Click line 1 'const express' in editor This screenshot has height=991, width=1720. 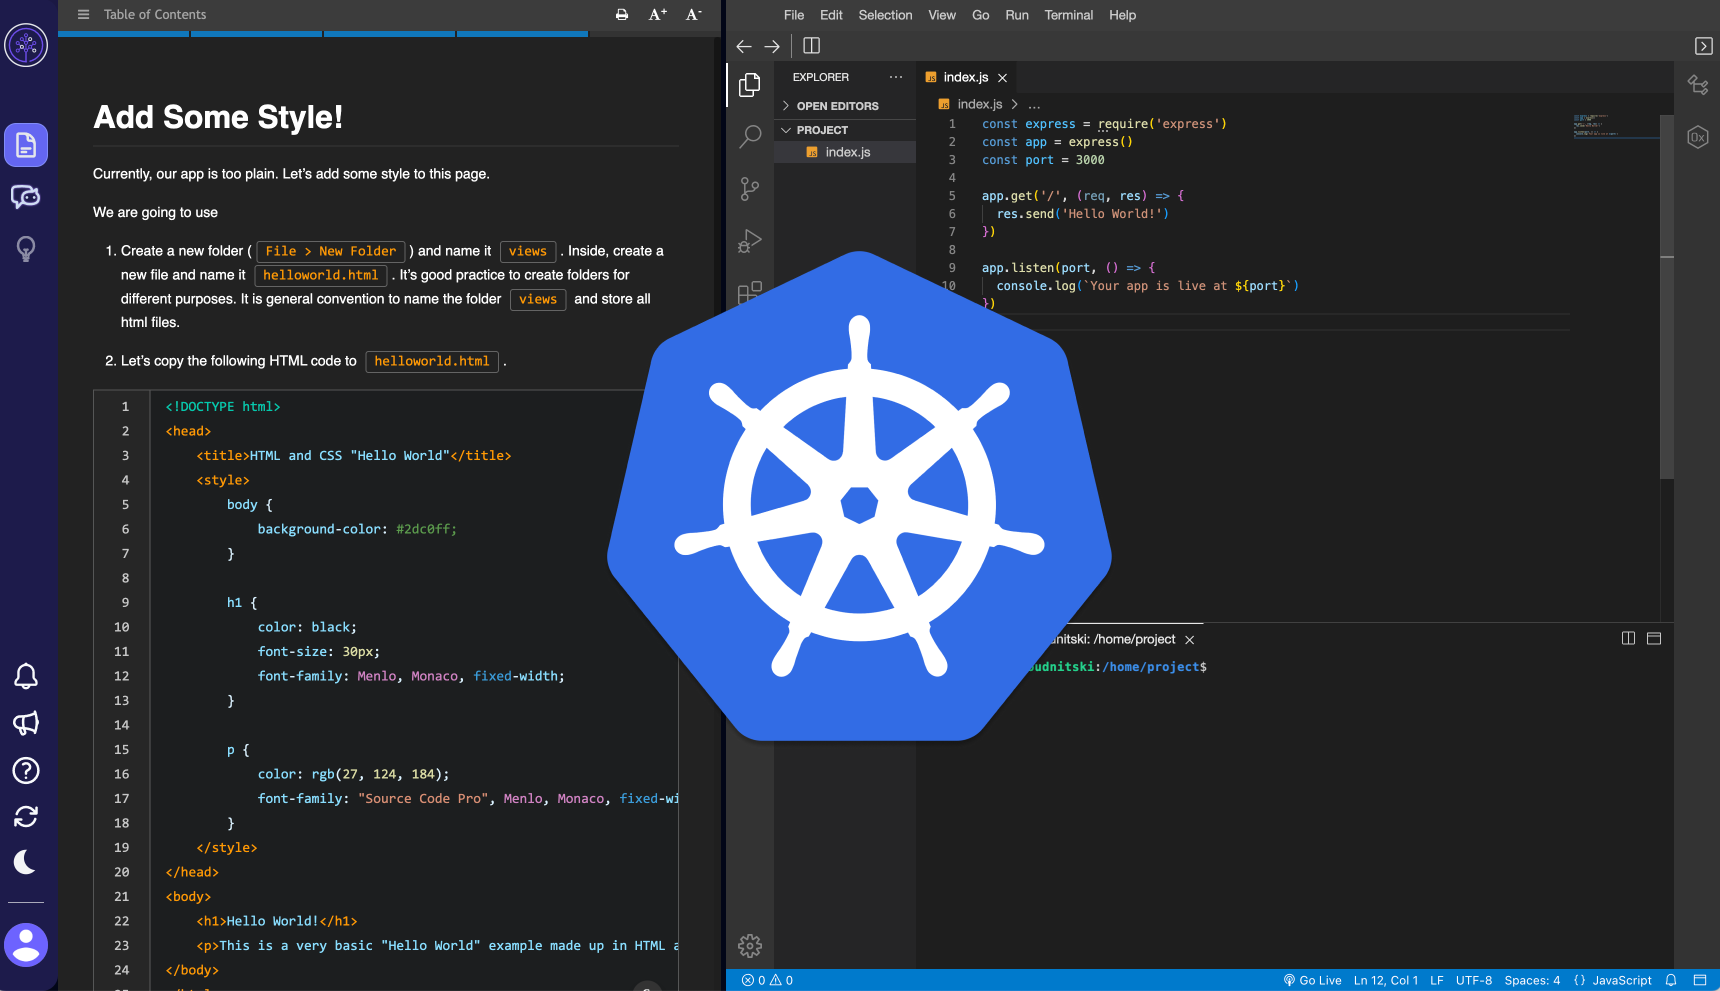(x=1104, y=124)
